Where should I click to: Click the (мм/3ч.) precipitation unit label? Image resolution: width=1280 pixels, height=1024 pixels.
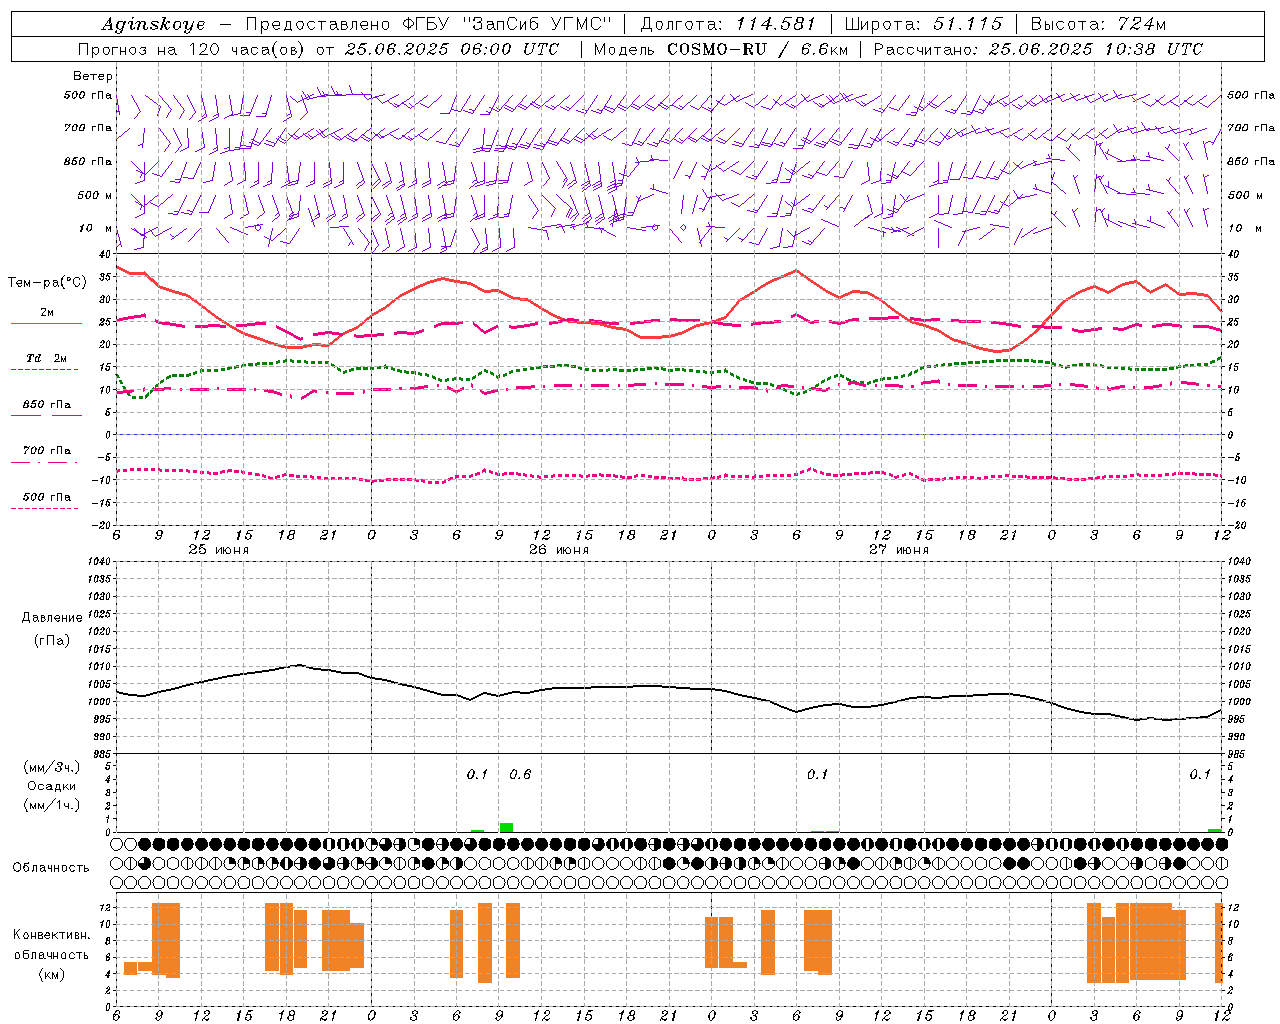52,767
